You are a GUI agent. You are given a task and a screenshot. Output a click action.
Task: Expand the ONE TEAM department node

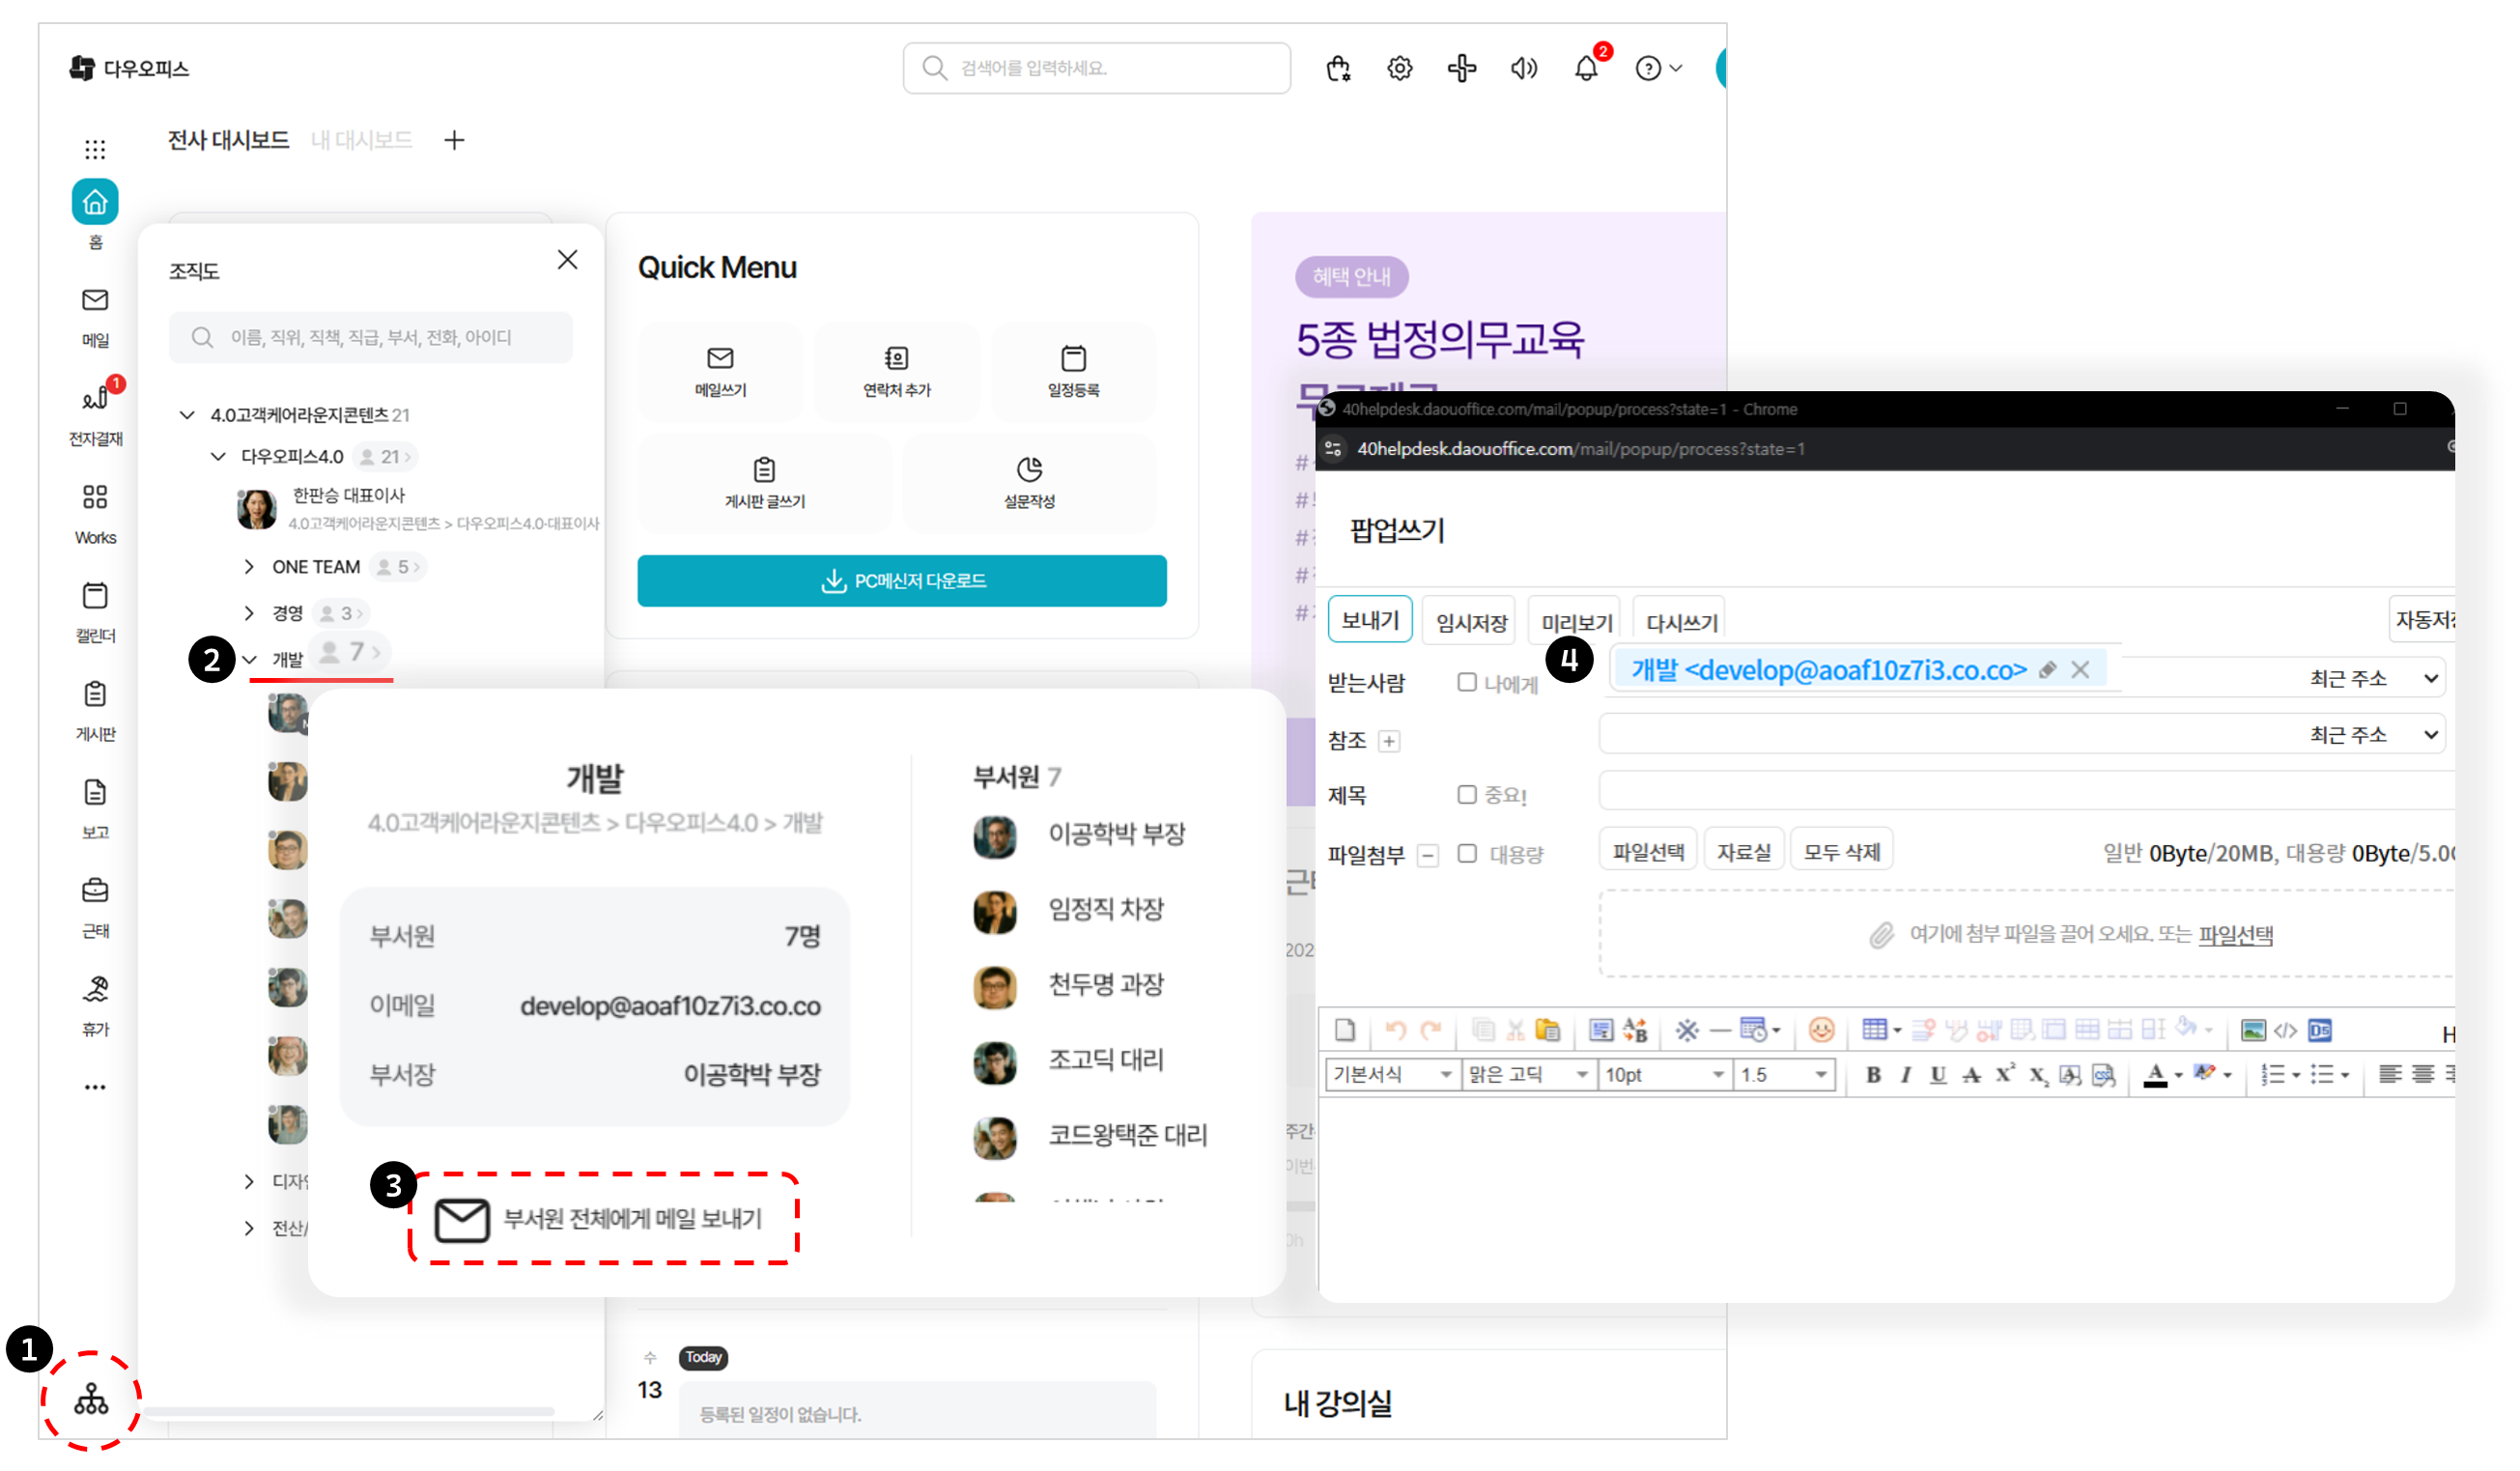[x=249, y=567]
